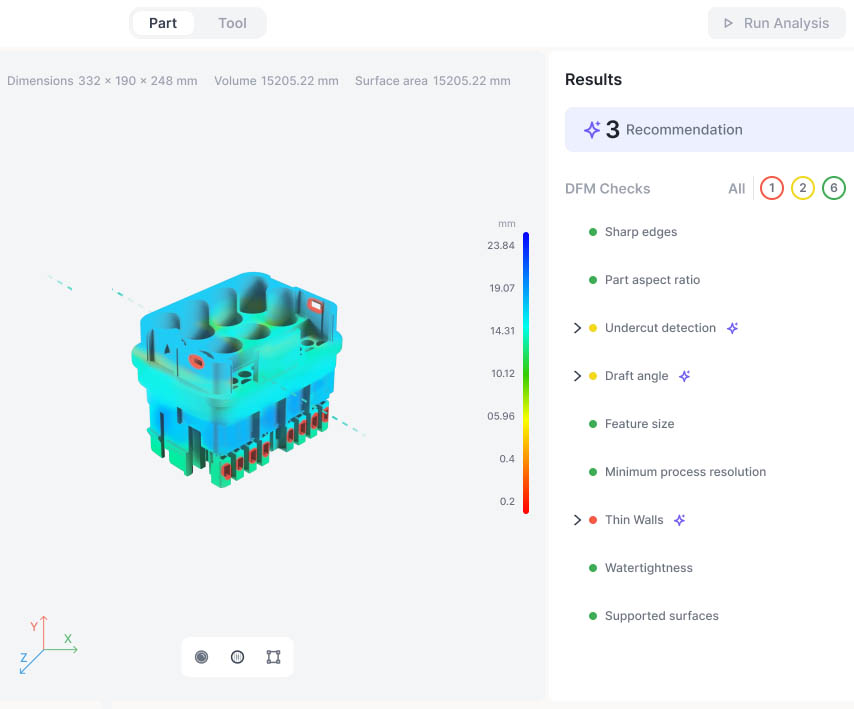This screenshot has width=854, height=709.
Task: Expand the Draft angle row
Action: tap(577, 376)
